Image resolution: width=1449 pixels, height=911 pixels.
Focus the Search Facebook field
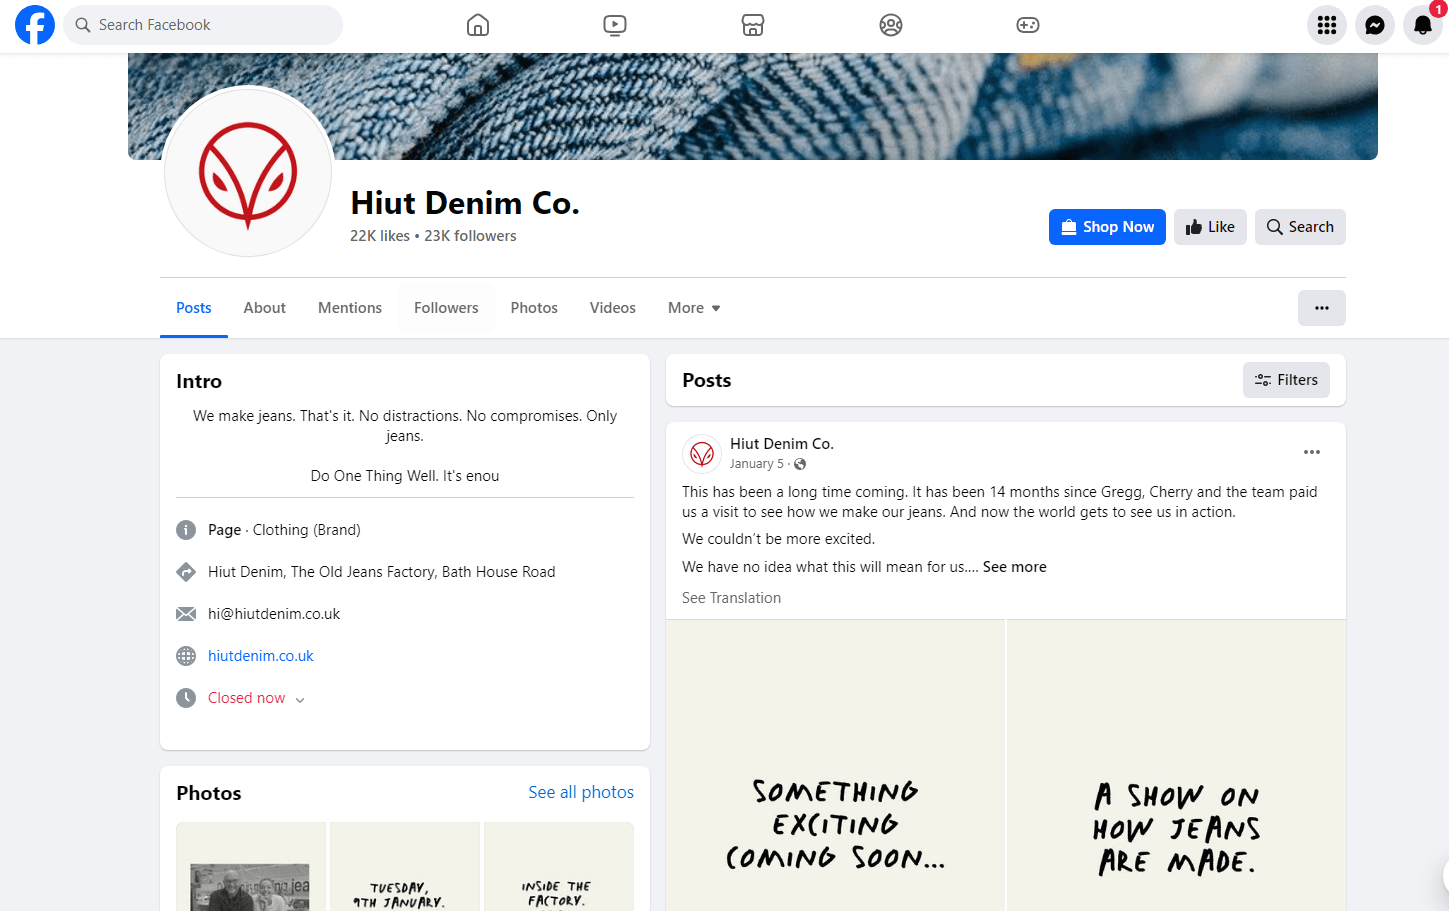203,25
